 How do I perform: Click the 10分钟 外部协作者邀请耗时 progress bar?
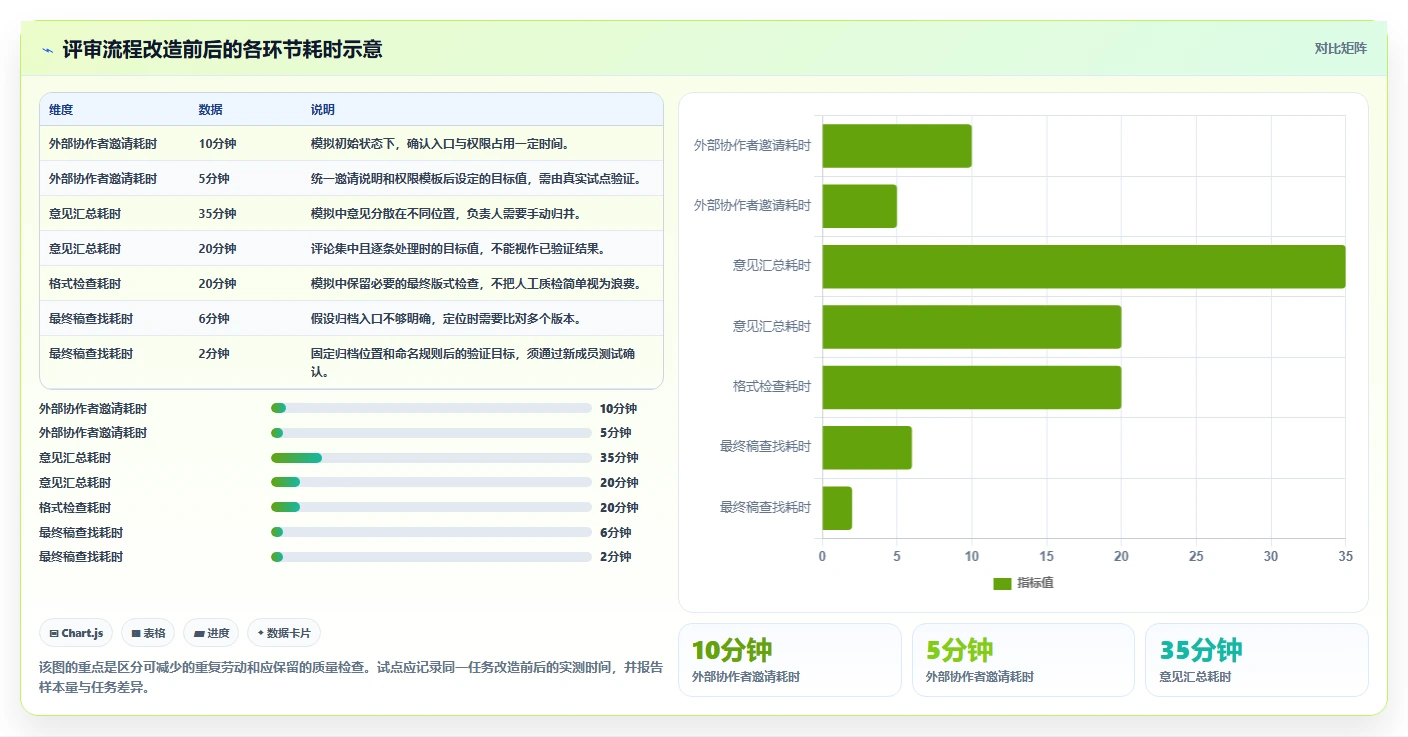(x=431, y=408)
